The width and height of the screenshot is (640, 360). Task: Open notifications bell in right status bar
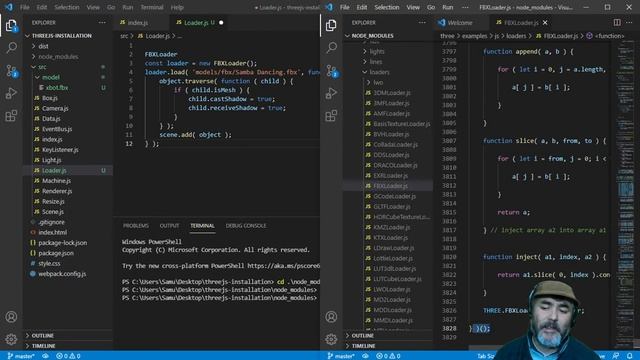pyautogui.click(x=630, y=356)
